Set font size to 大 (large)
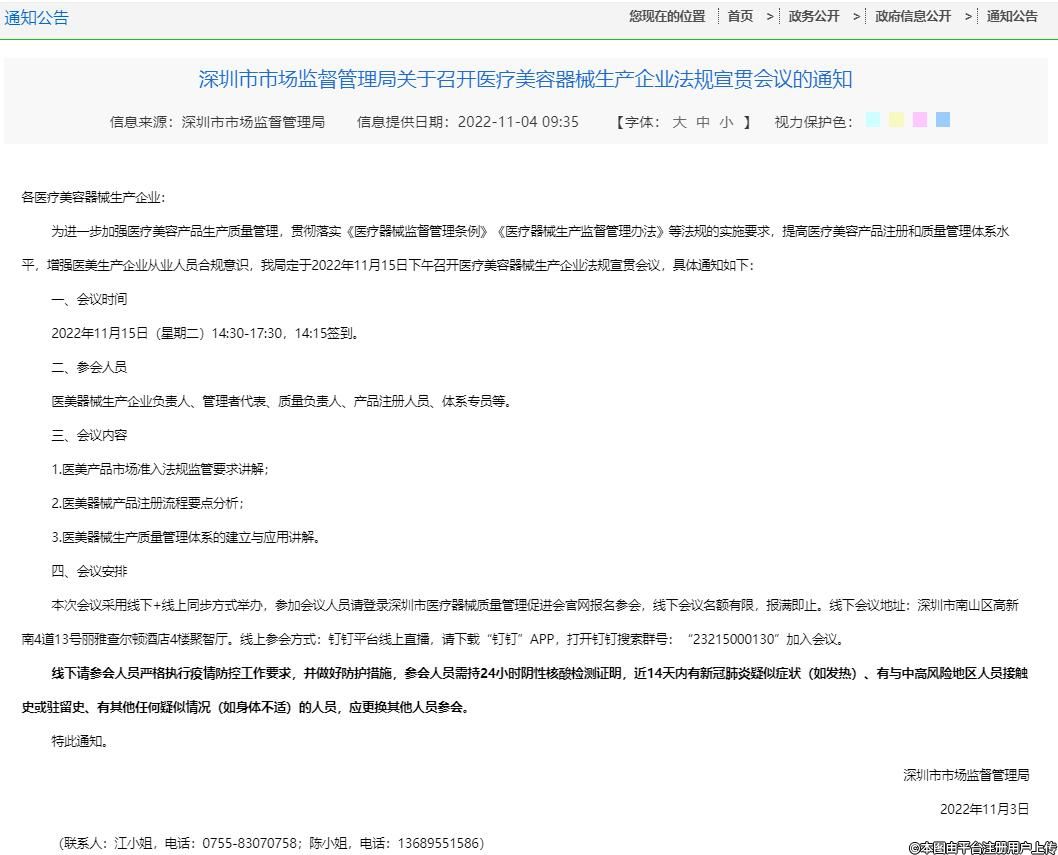The width and height of the screenshot is (1058, 855). tap(679, 122)
